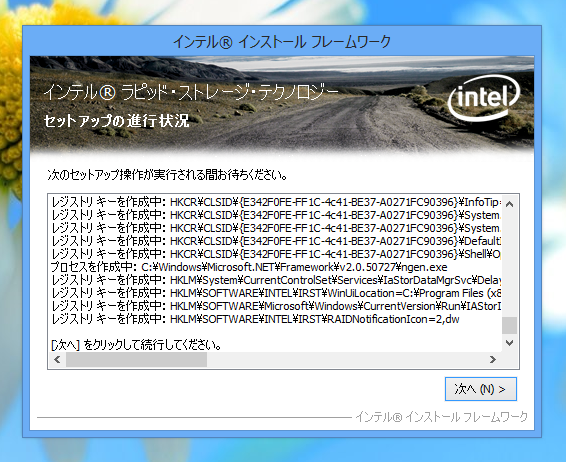The width and height of the screenshot is (566, 462).
Task: Select the WinUiLocation registry log line
Action: click(276, 293)
